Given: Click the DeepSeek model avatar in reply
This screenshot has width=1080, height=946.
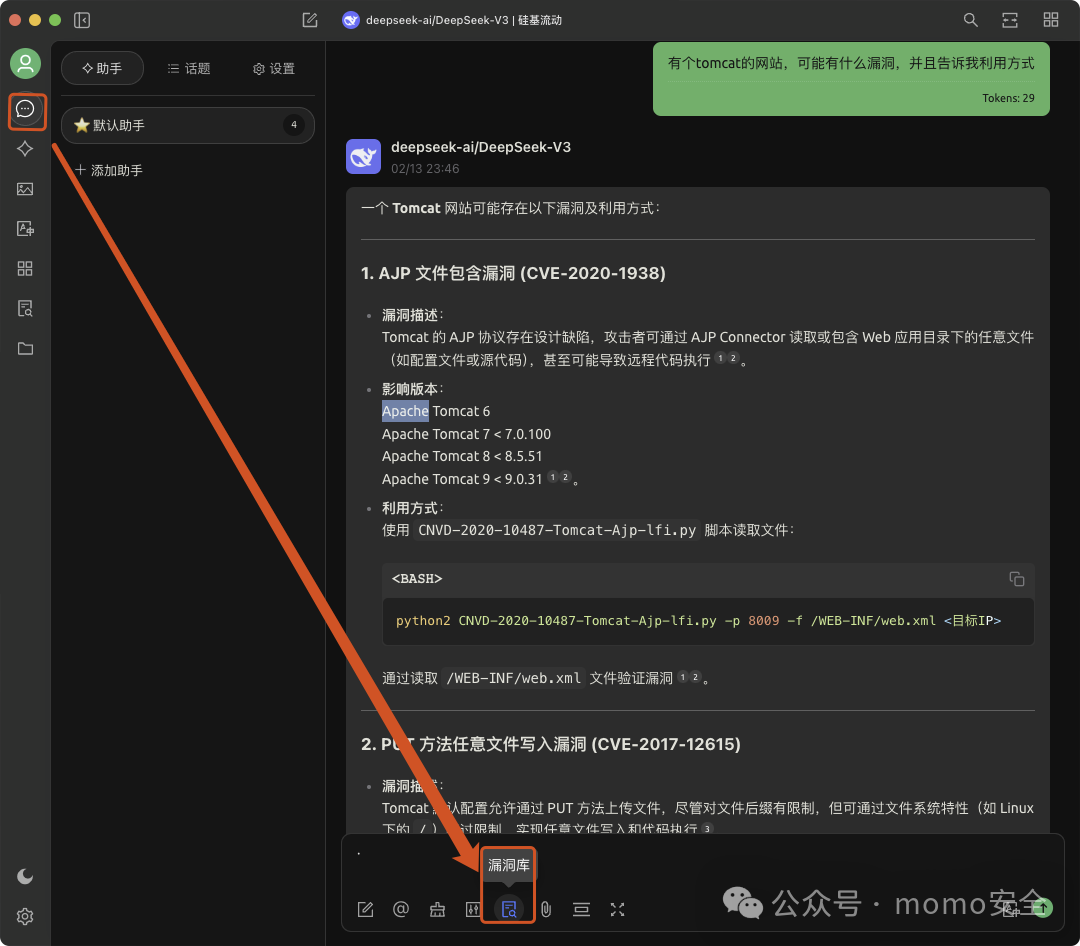Looking at the screenshot, I should point(363,156).
